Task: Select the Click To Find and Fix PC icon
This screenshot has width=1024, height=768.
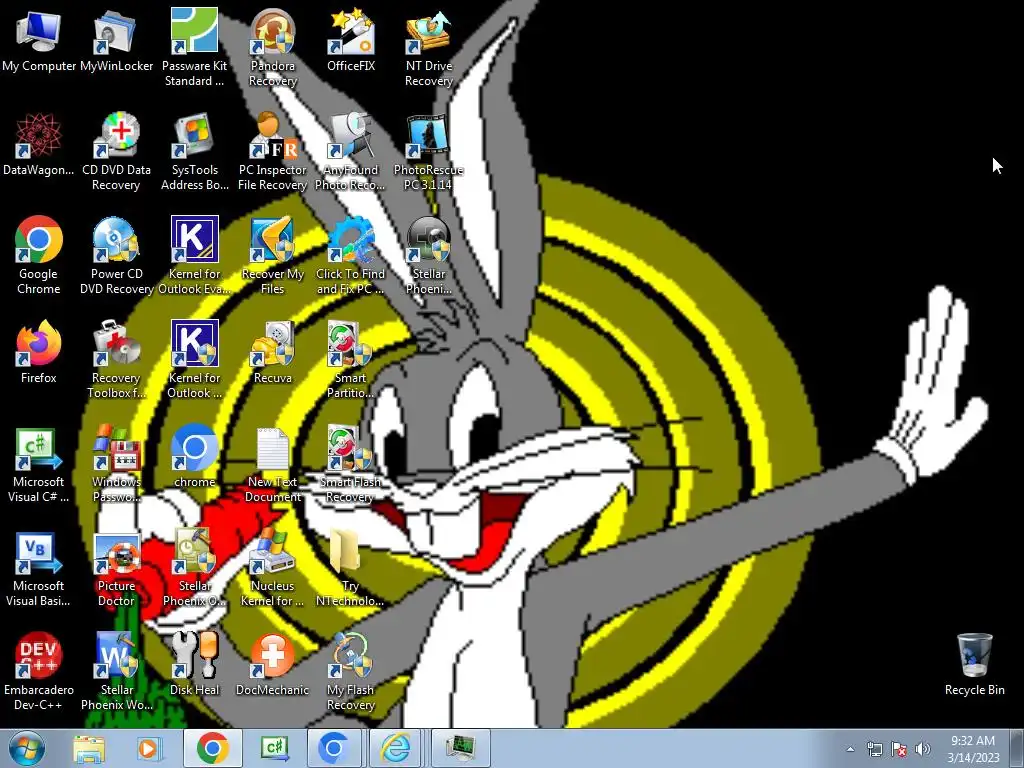Action: point(351,255)
